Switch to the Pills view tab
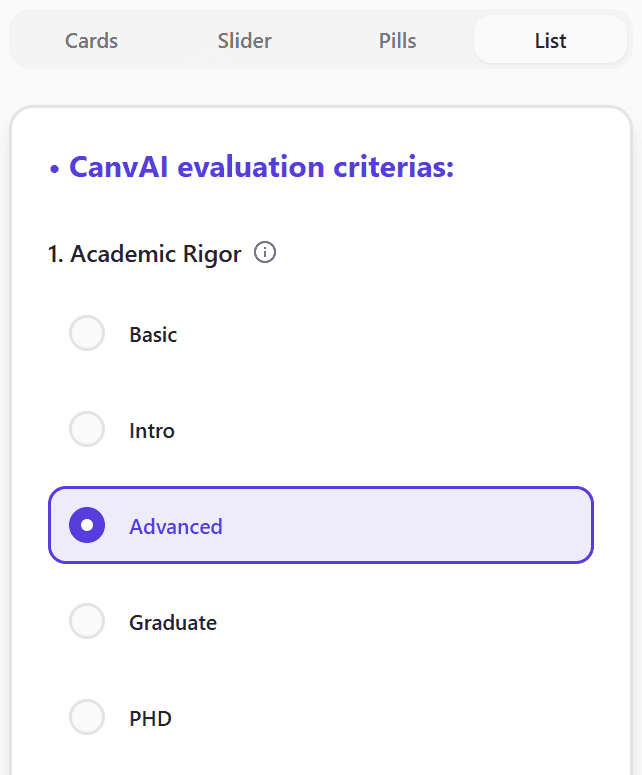Viewport: 642px width, 775px height. [x=397, y=41]
